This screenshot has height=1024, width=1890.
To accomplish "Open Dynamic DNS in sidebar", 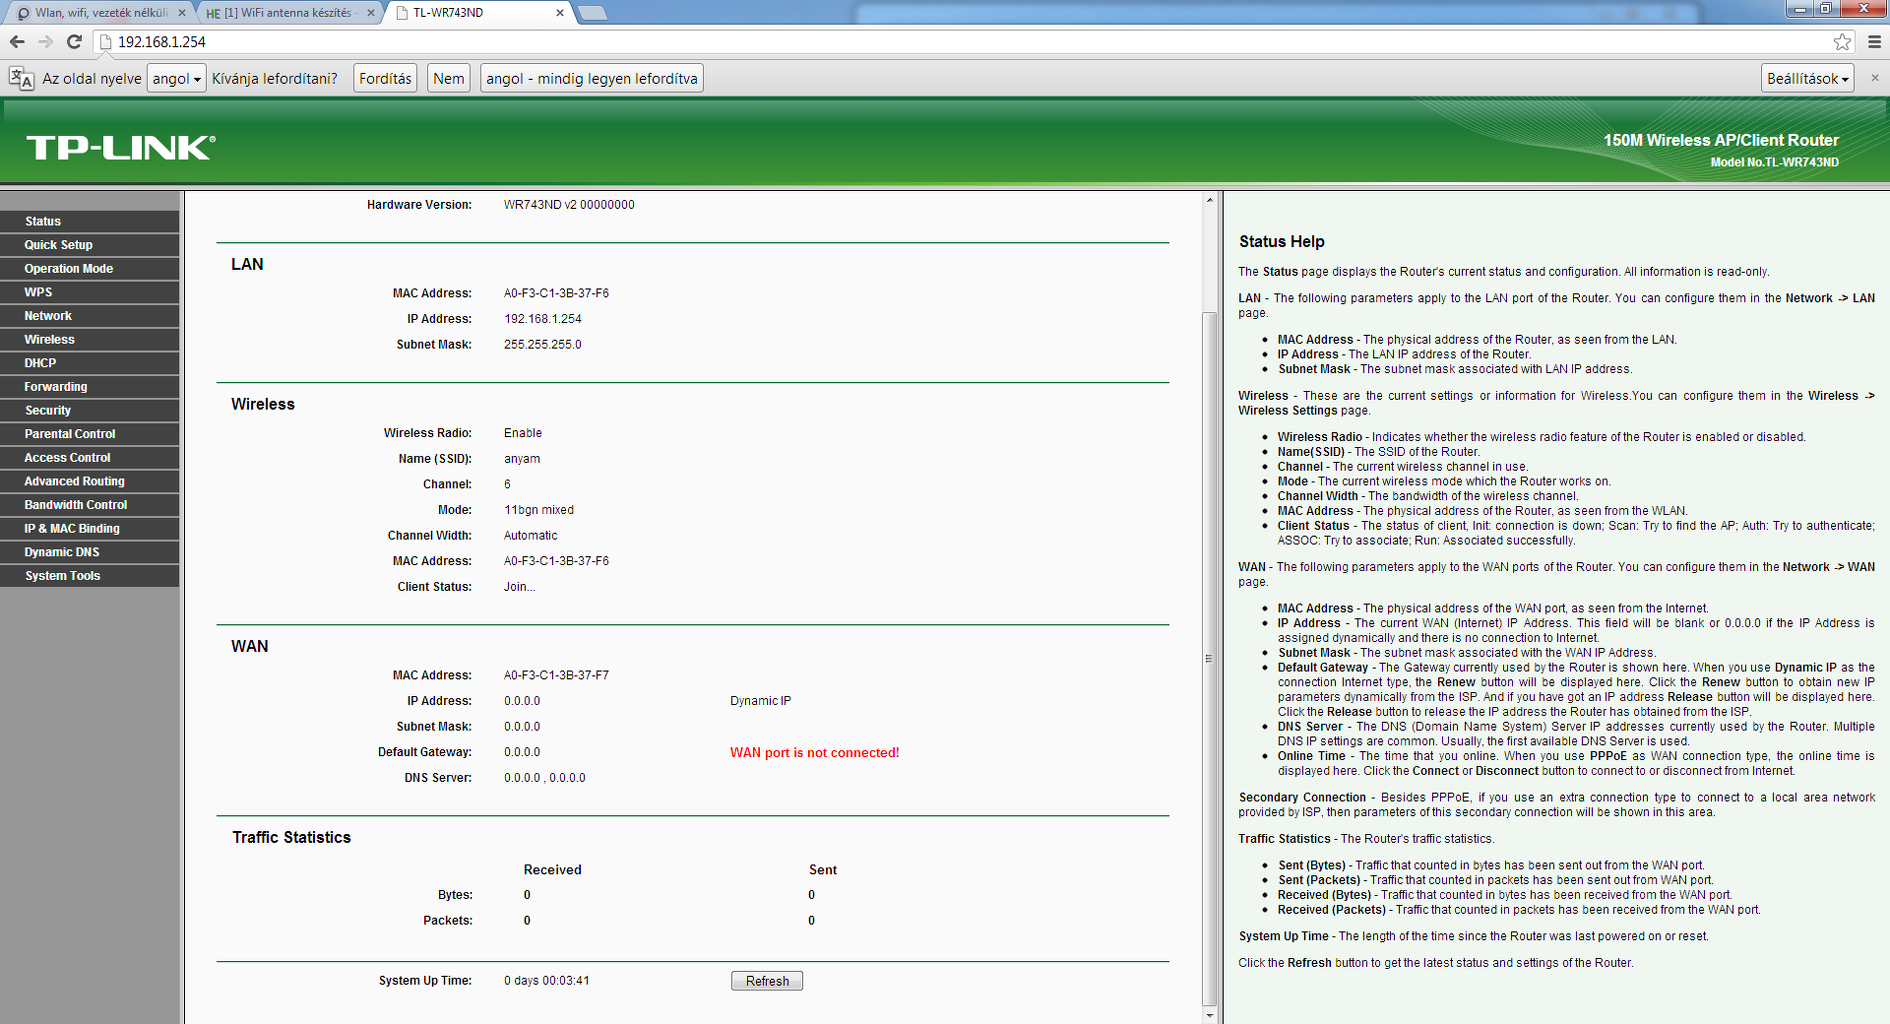I will click(90, 552).
